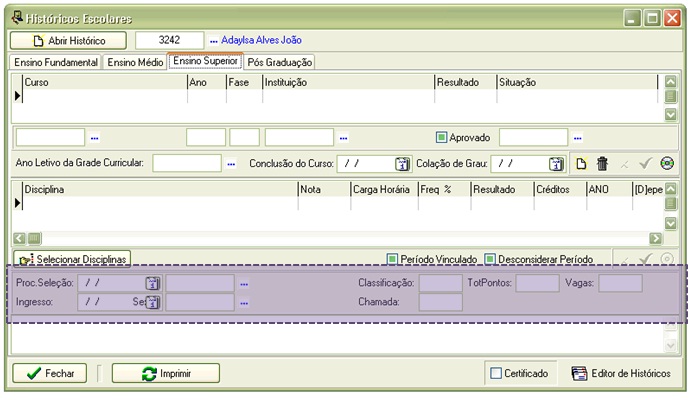The image size is (695, 400).
Task: Open calendar for Conclusão do Curso
Action: (x=402, y=163)
